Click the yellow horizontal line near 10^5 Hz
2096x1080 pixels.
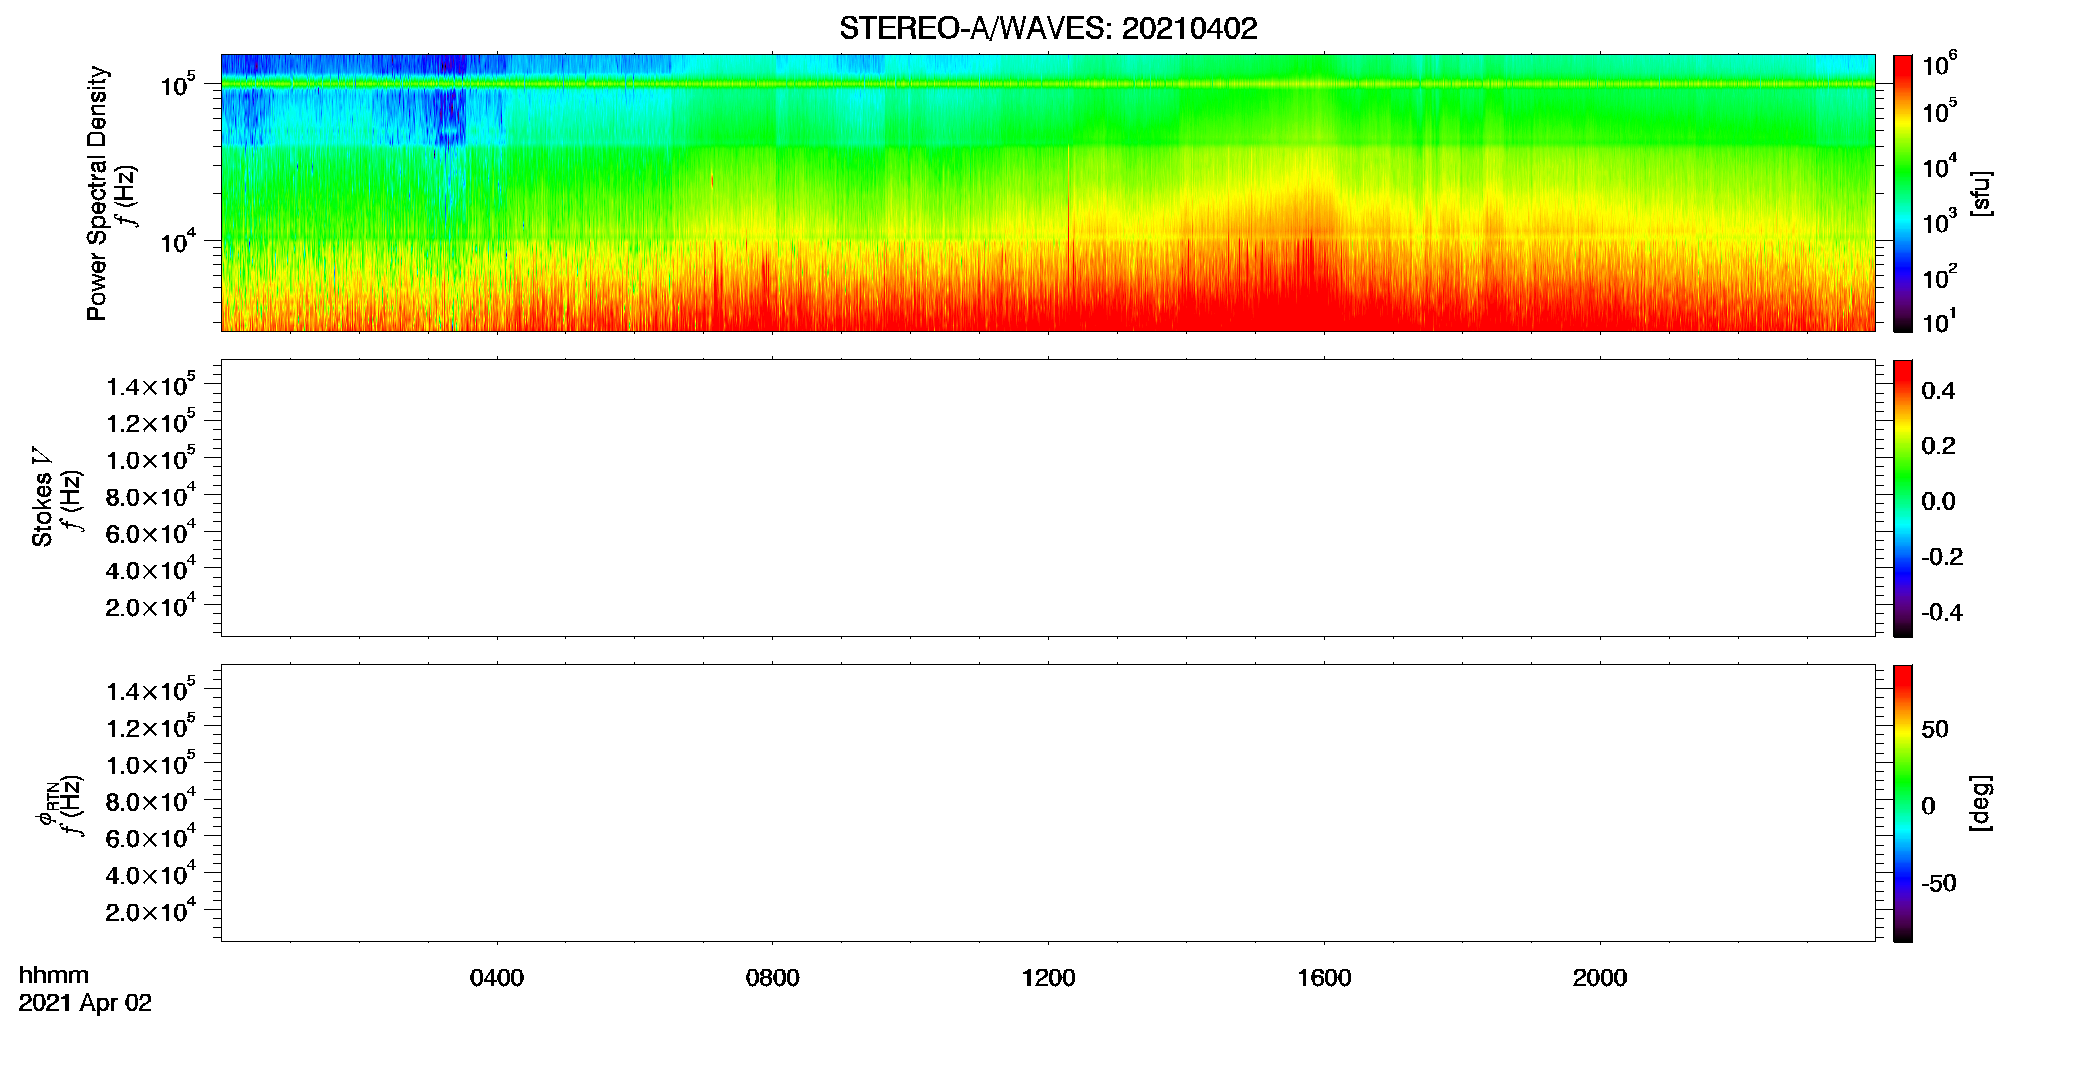click(1048, 84)
